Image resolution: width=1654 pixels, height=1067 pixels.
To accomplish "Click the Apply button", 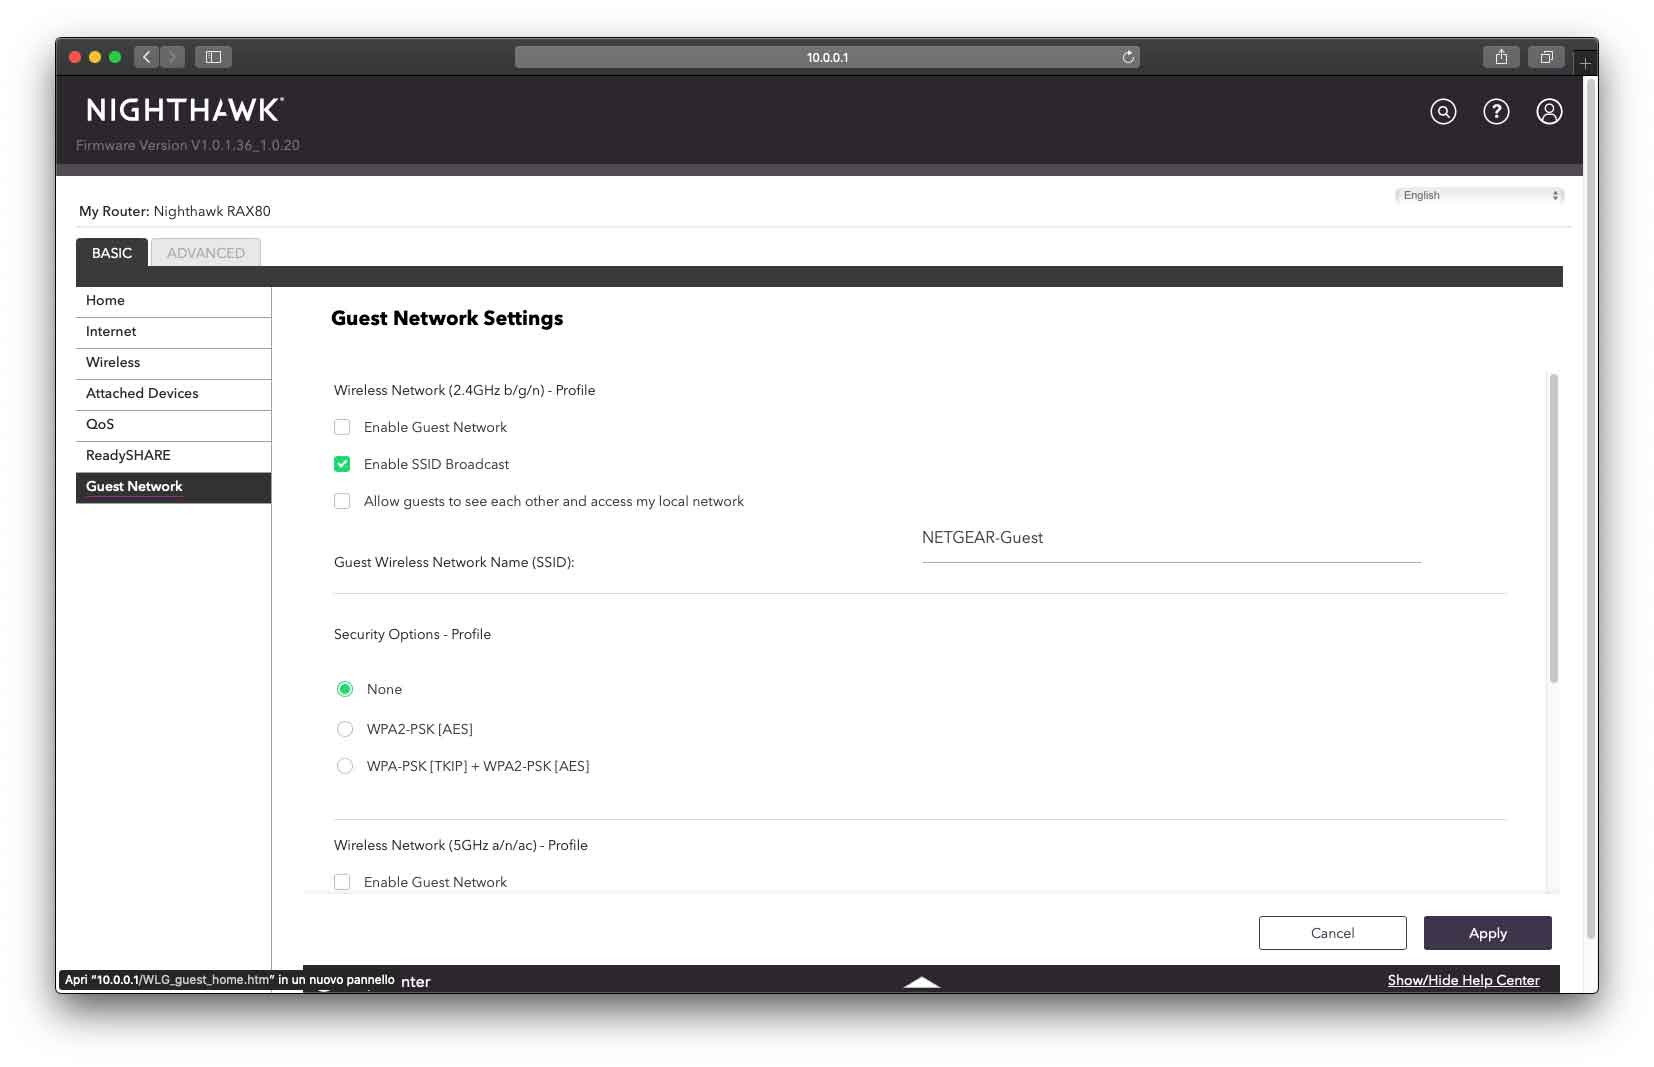I will (x=1487, y=933).
